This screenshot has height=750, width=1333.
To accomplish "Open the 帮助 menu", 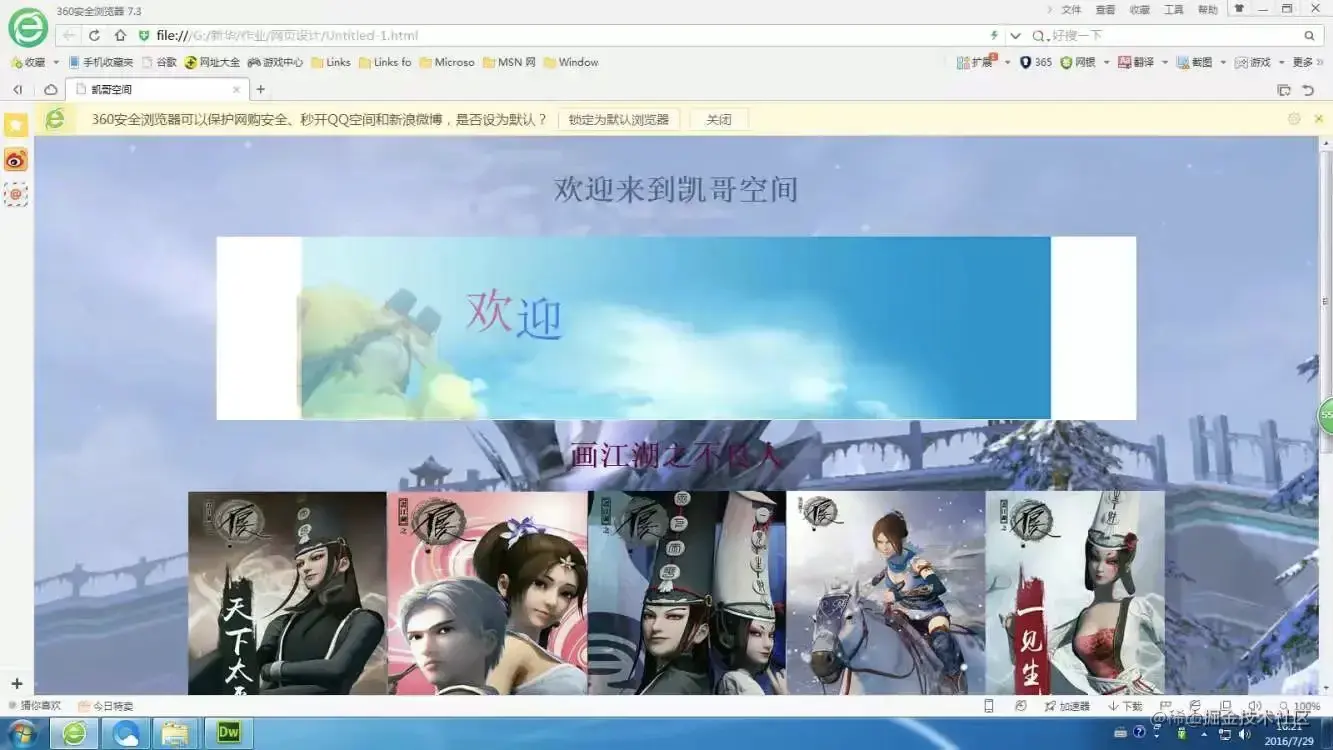I will click(1207, 9).
